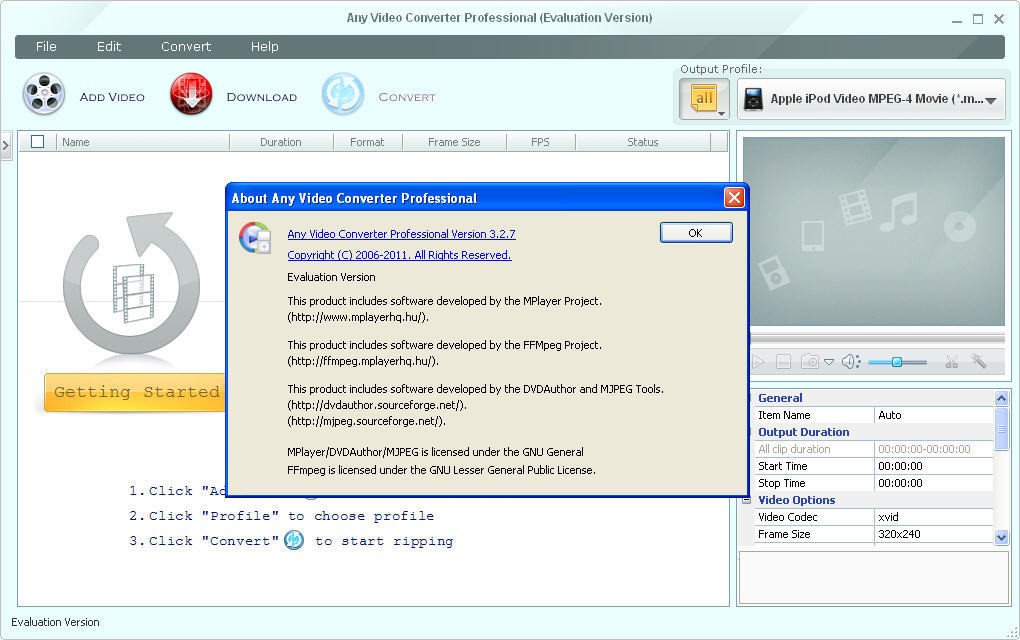Viewport: 1020px width, 640px height.
Task: Click the Download text label
Action: click(x=262, y=97)
